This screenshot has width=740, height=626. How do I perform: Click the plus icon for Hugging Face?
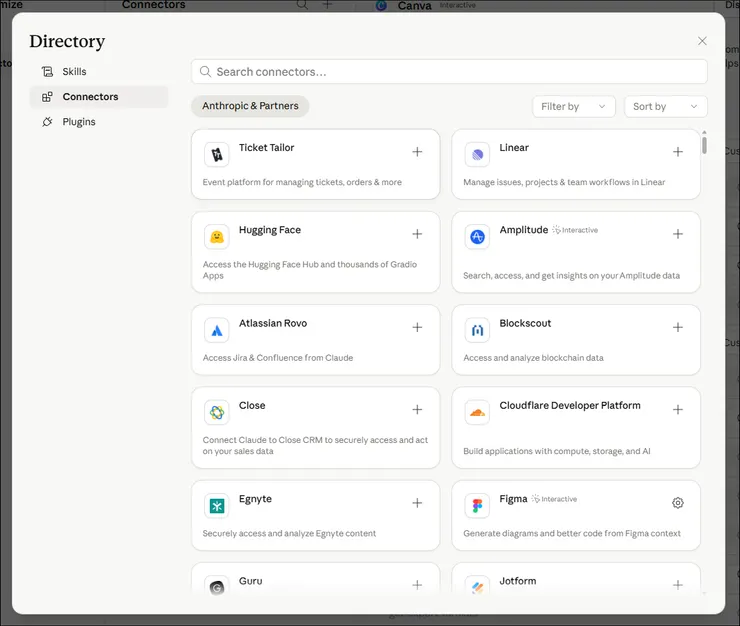click(417, 234)
